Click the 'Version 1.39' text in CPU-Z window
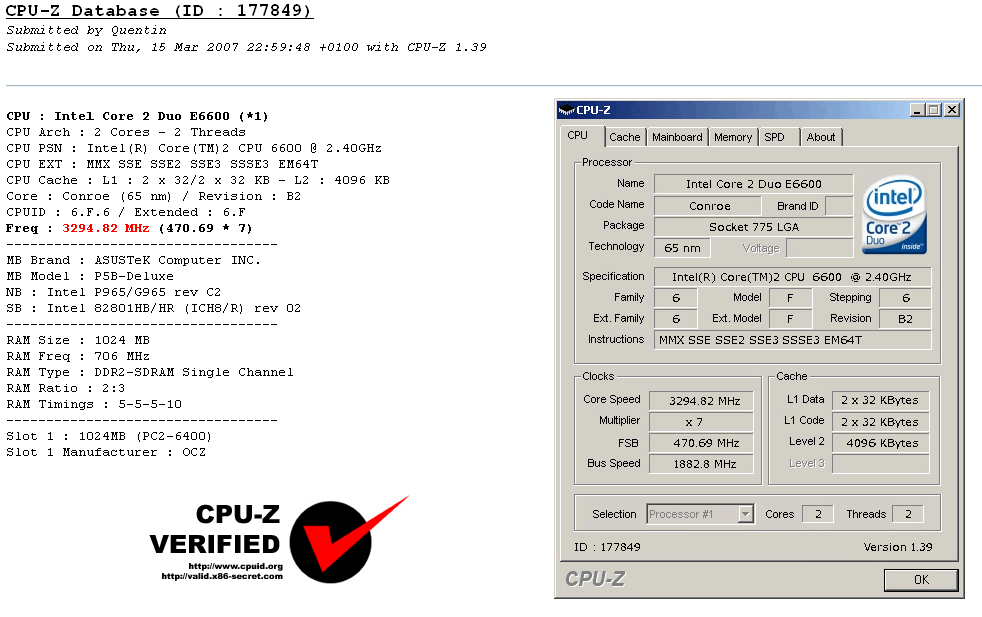 [897, 547]
